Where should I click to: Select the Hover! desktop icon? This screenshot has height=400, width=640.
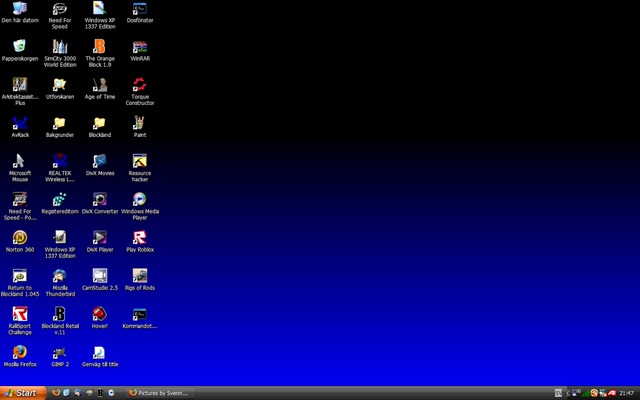pos(100,318)
